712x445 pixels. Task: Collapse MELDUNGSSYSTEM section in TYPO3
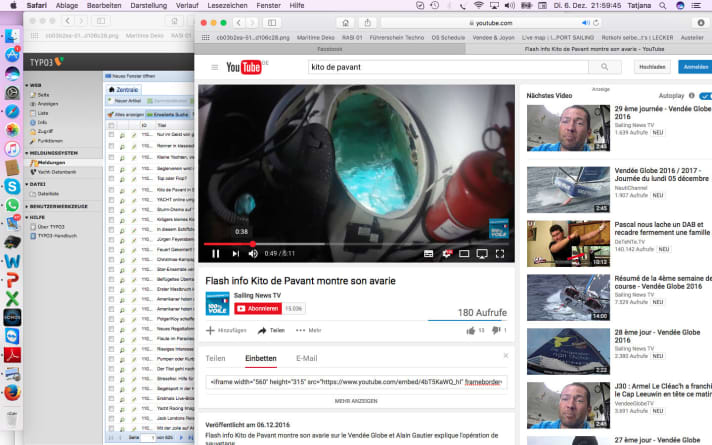(27, 153)
